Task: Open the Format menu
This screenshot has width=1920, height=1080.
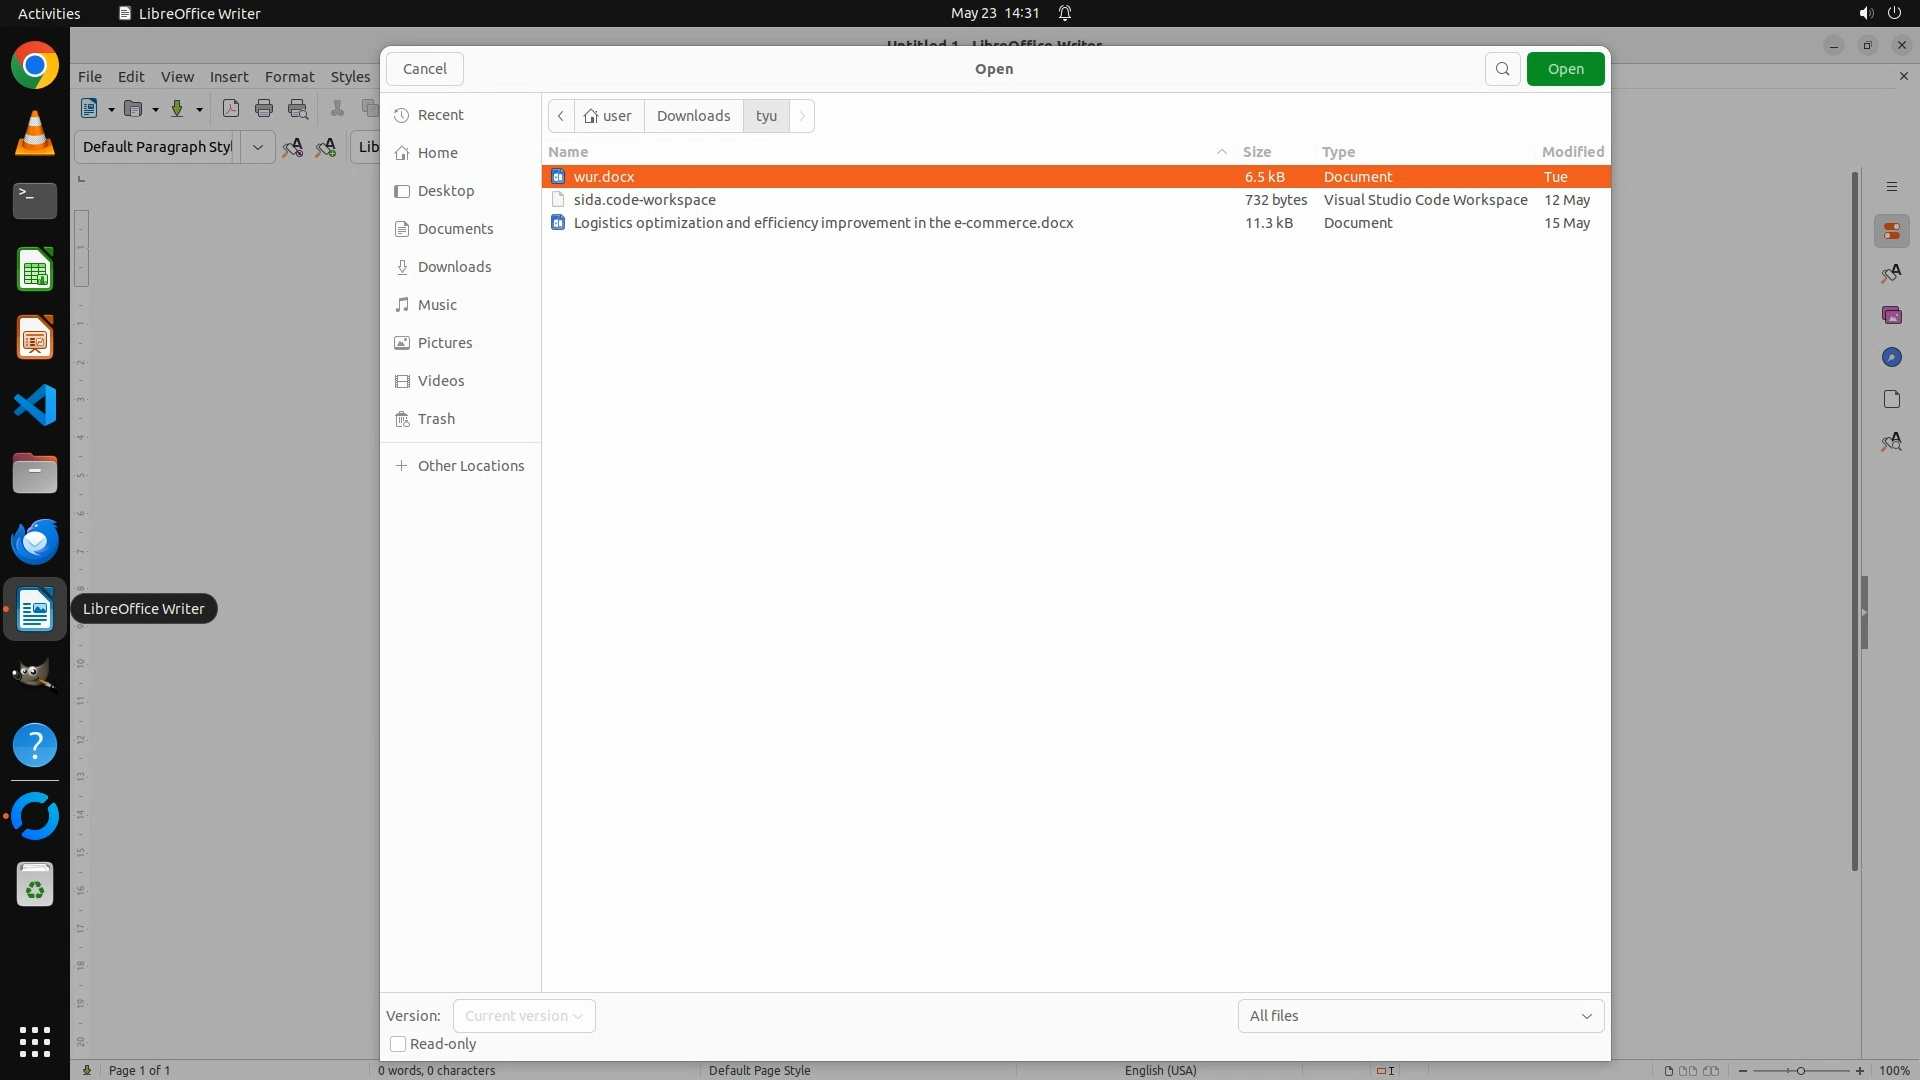Action: pos(289,77)
